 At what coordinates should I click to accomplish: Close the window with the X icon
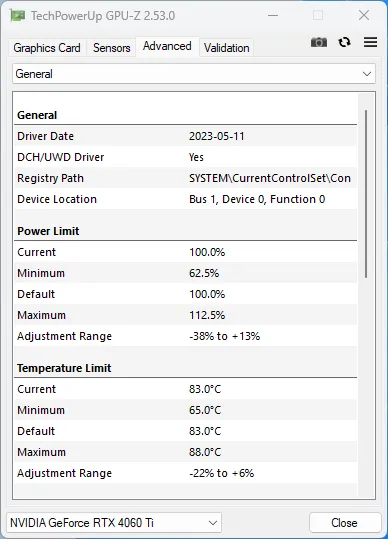364,15
